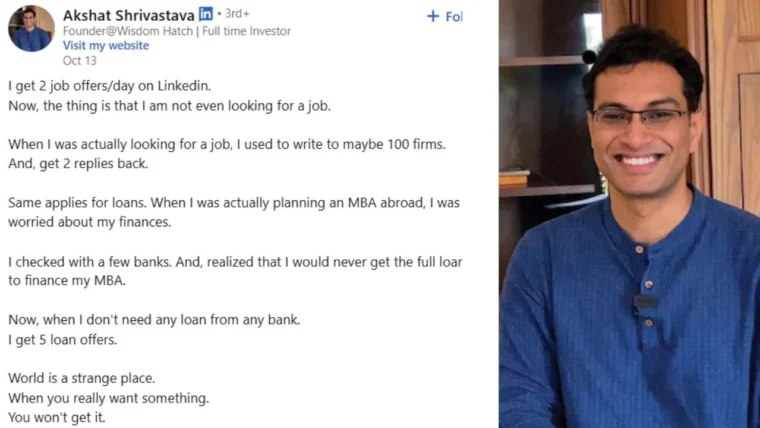The width and height of the screenshot is (760, 428).
Task: Click the plus icon on Follow
Action: 432,16
